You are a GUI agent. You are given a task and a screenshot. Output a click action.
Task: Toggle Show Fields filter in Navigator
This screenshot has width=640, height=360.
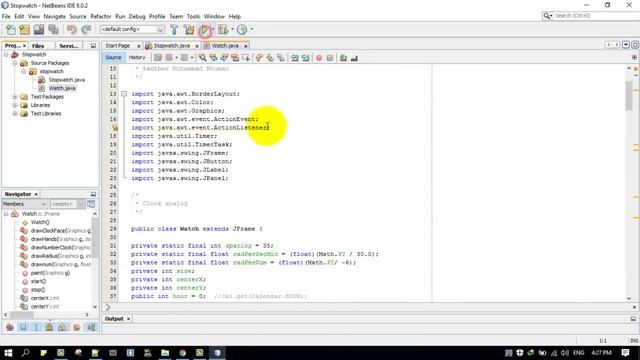(x=23, y=327)
